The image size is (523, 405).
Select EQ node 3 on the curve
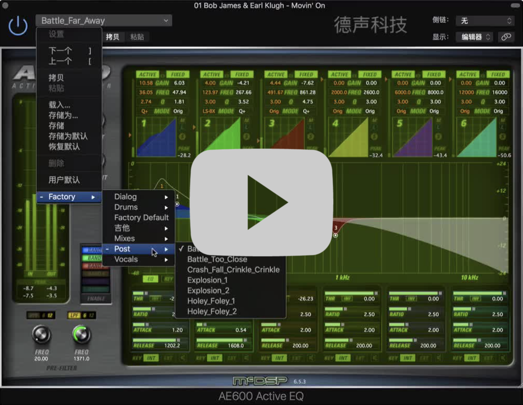click(x=336, y=235)
